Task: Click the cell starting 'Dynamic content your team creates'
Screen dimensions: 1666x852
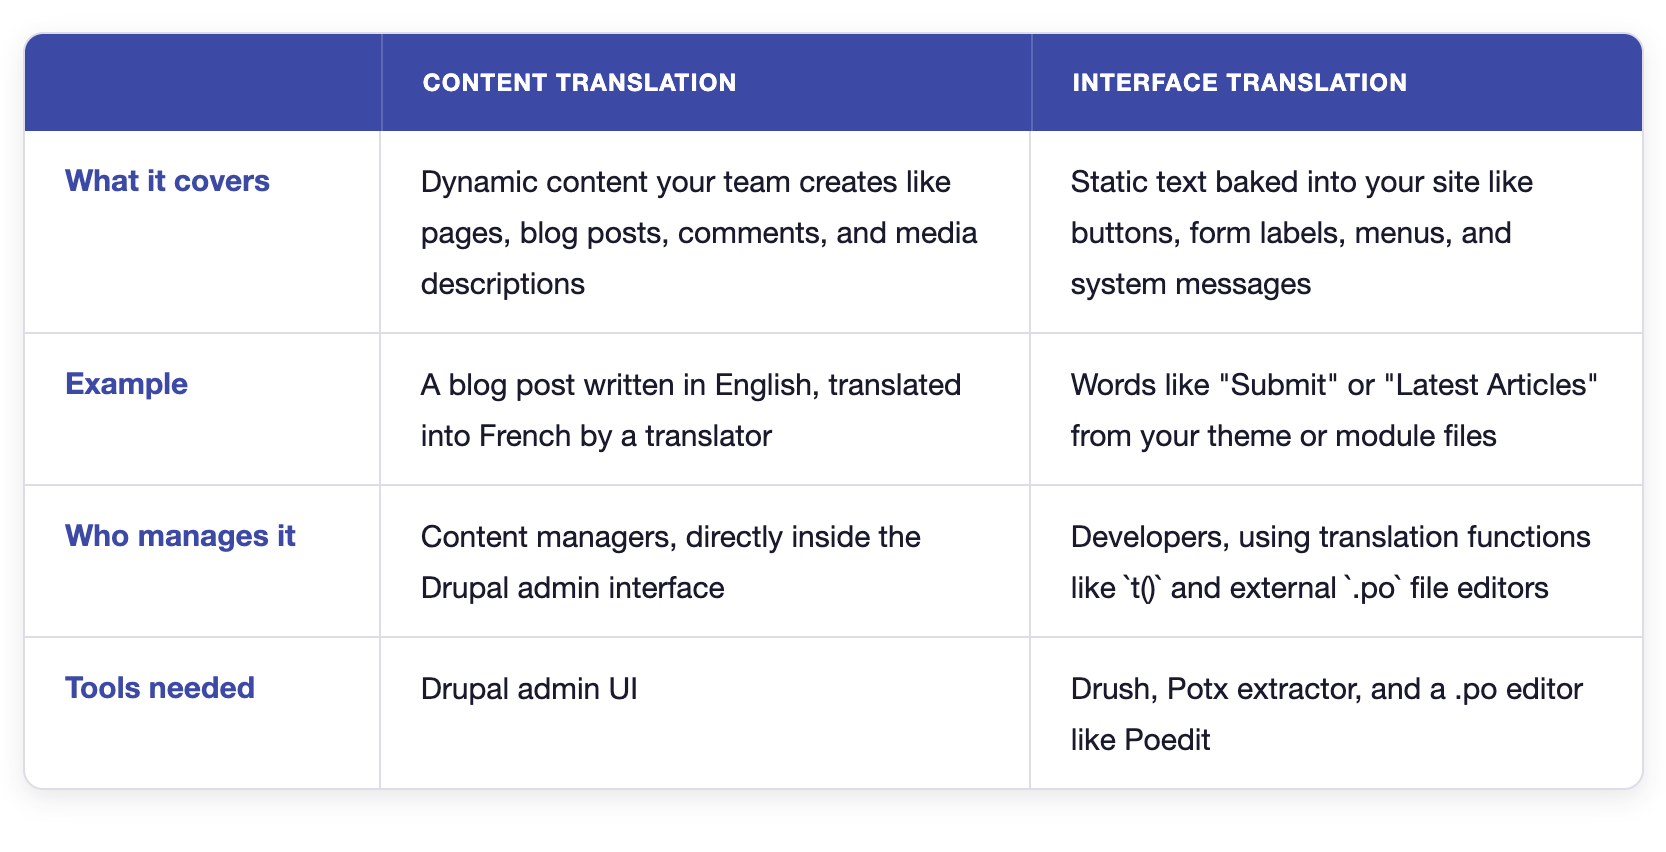Action: 705,232
